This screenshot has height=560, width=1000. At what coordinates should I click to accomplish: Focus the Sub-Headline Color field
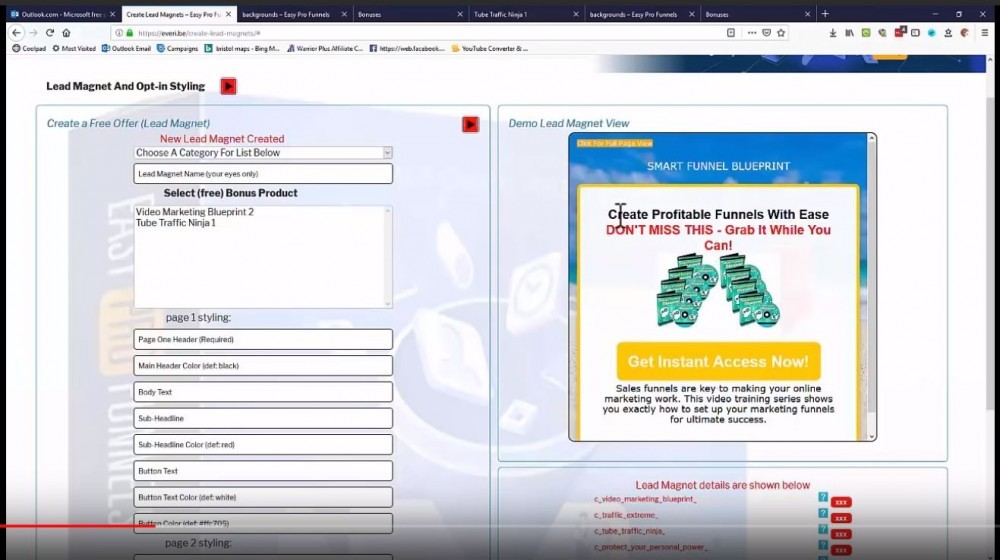coord(263,445)
